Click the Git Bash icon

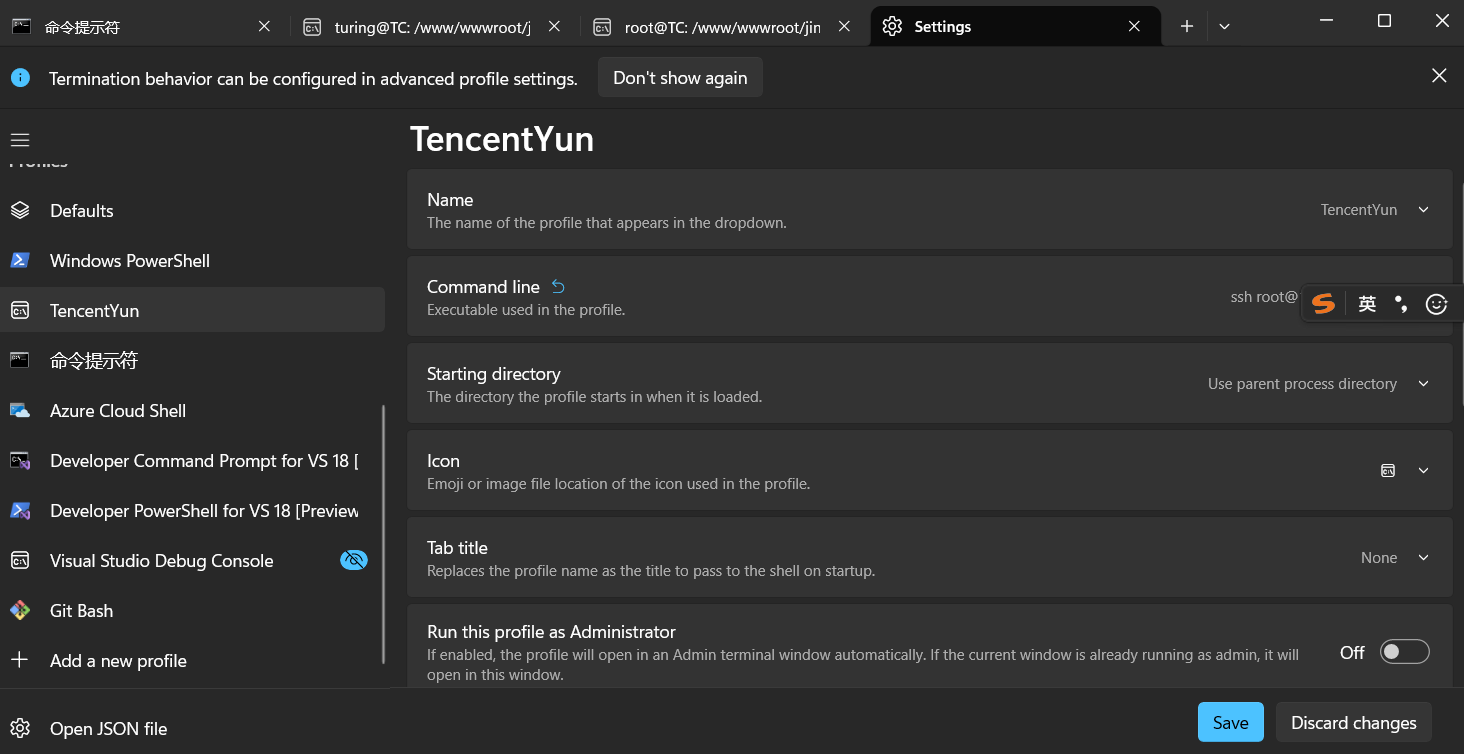click(20, 611)
